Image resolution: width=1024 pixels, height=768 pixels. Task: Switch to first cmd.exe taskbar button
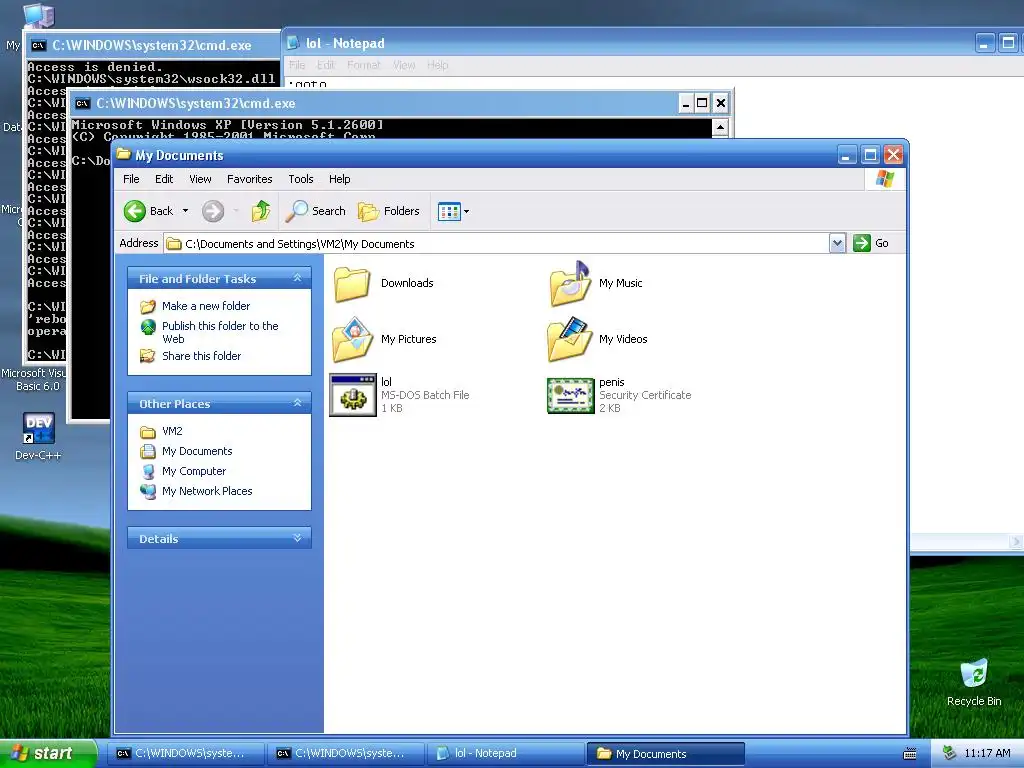[x=187, y=754]
